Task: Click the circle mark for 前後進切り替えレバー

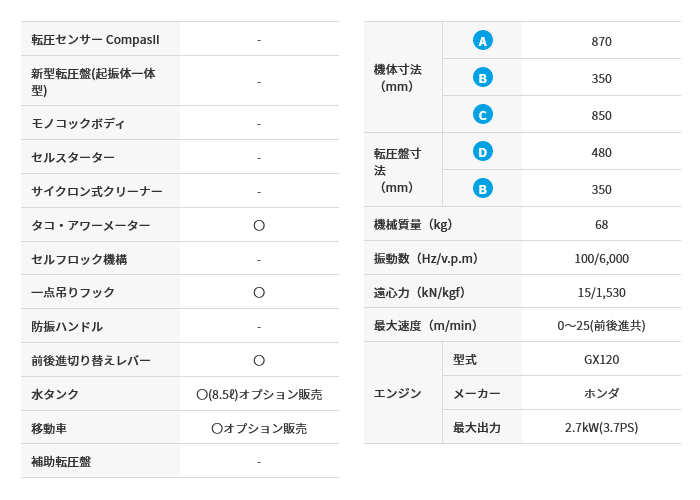Action: pyautogui.click(x=259, y=360)
